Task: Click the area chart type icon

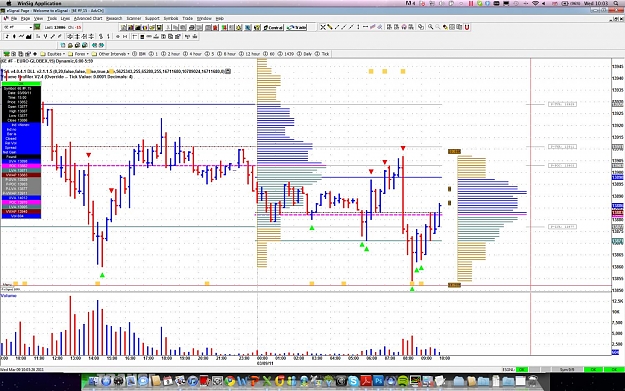Action: pyautogui.click(x=29, y=37)
